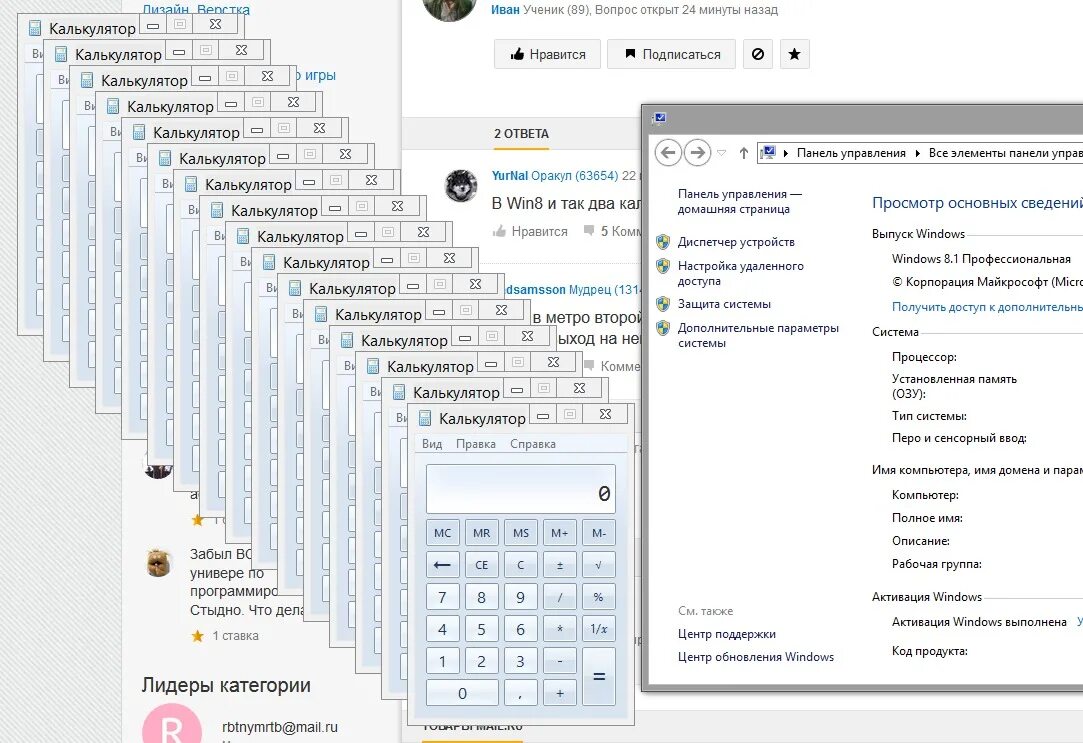Click Получить доступ к дополнительным link
Screen dimensions: 1083x743
987,307
